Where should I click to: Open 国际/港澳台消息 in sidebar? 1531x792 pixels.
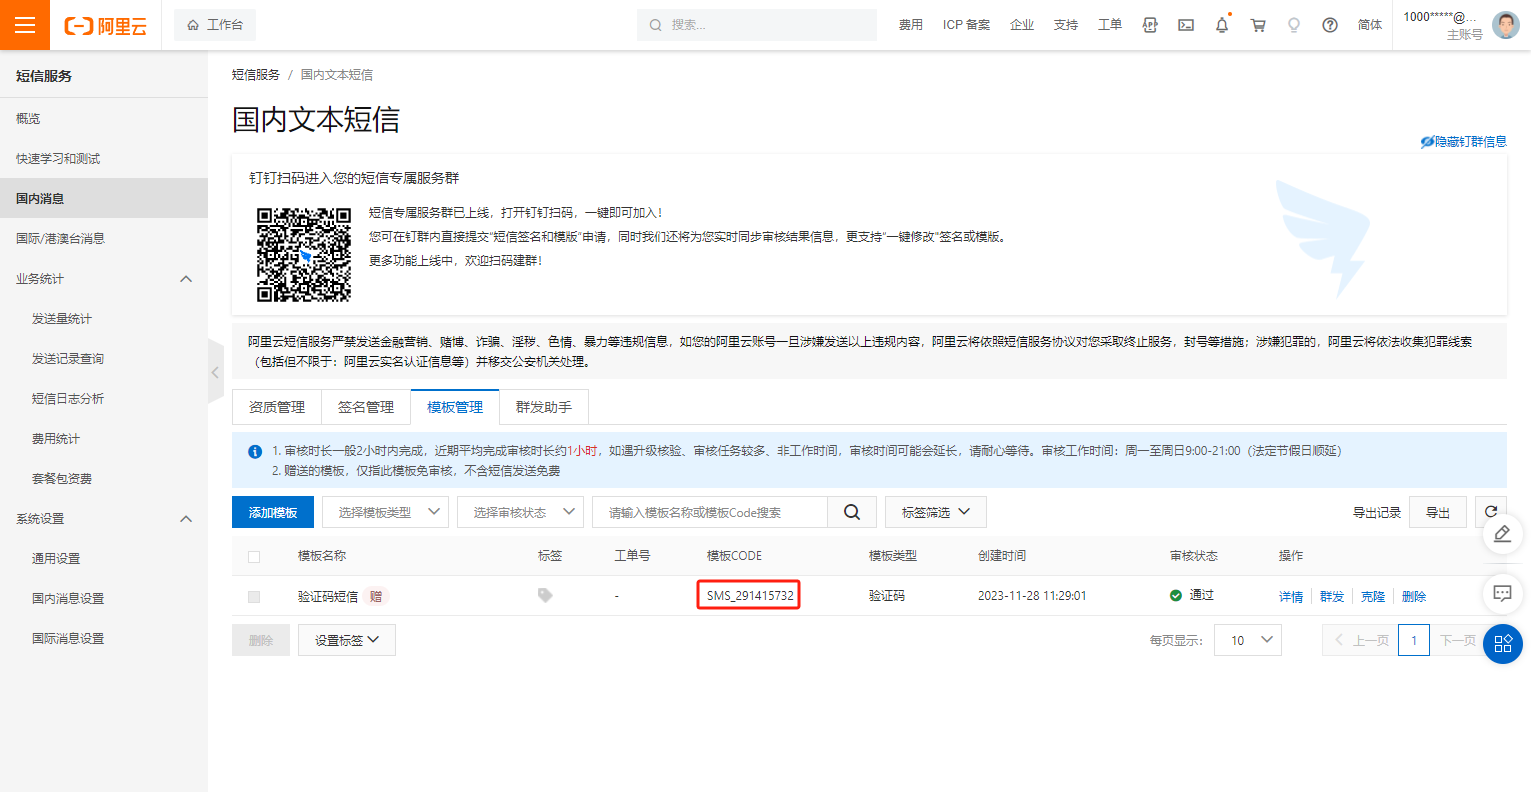(x=60, y=239)
